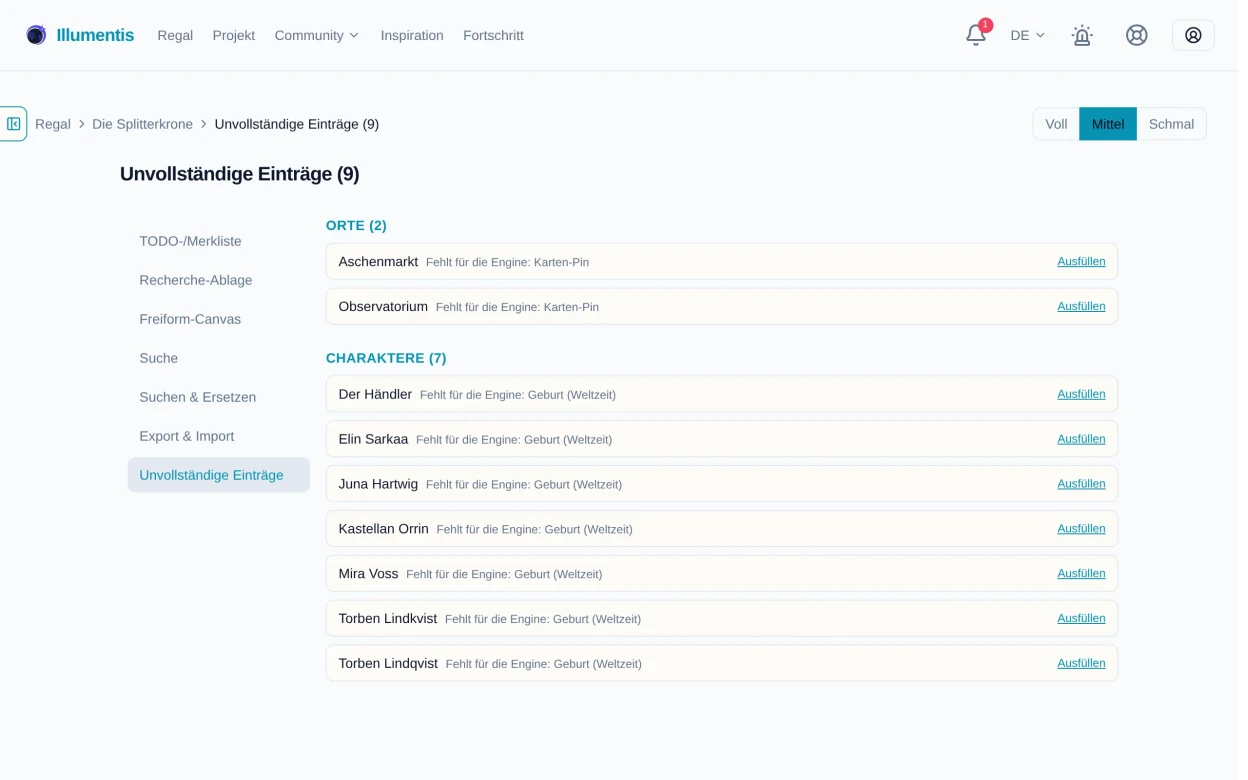The height and width of the screenshot is (780, 1248).
Task: Open the DE language dropdown
Action: 1027,35
